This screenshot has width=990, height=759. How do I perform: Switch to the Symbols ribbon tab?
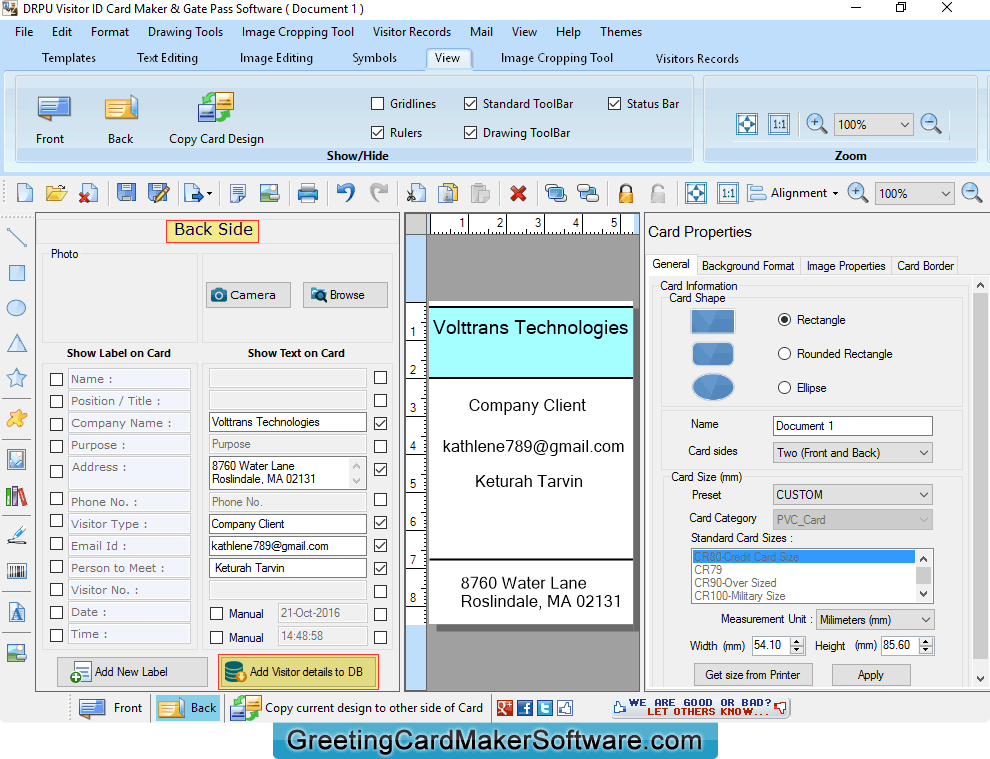[x=374, y=58]
